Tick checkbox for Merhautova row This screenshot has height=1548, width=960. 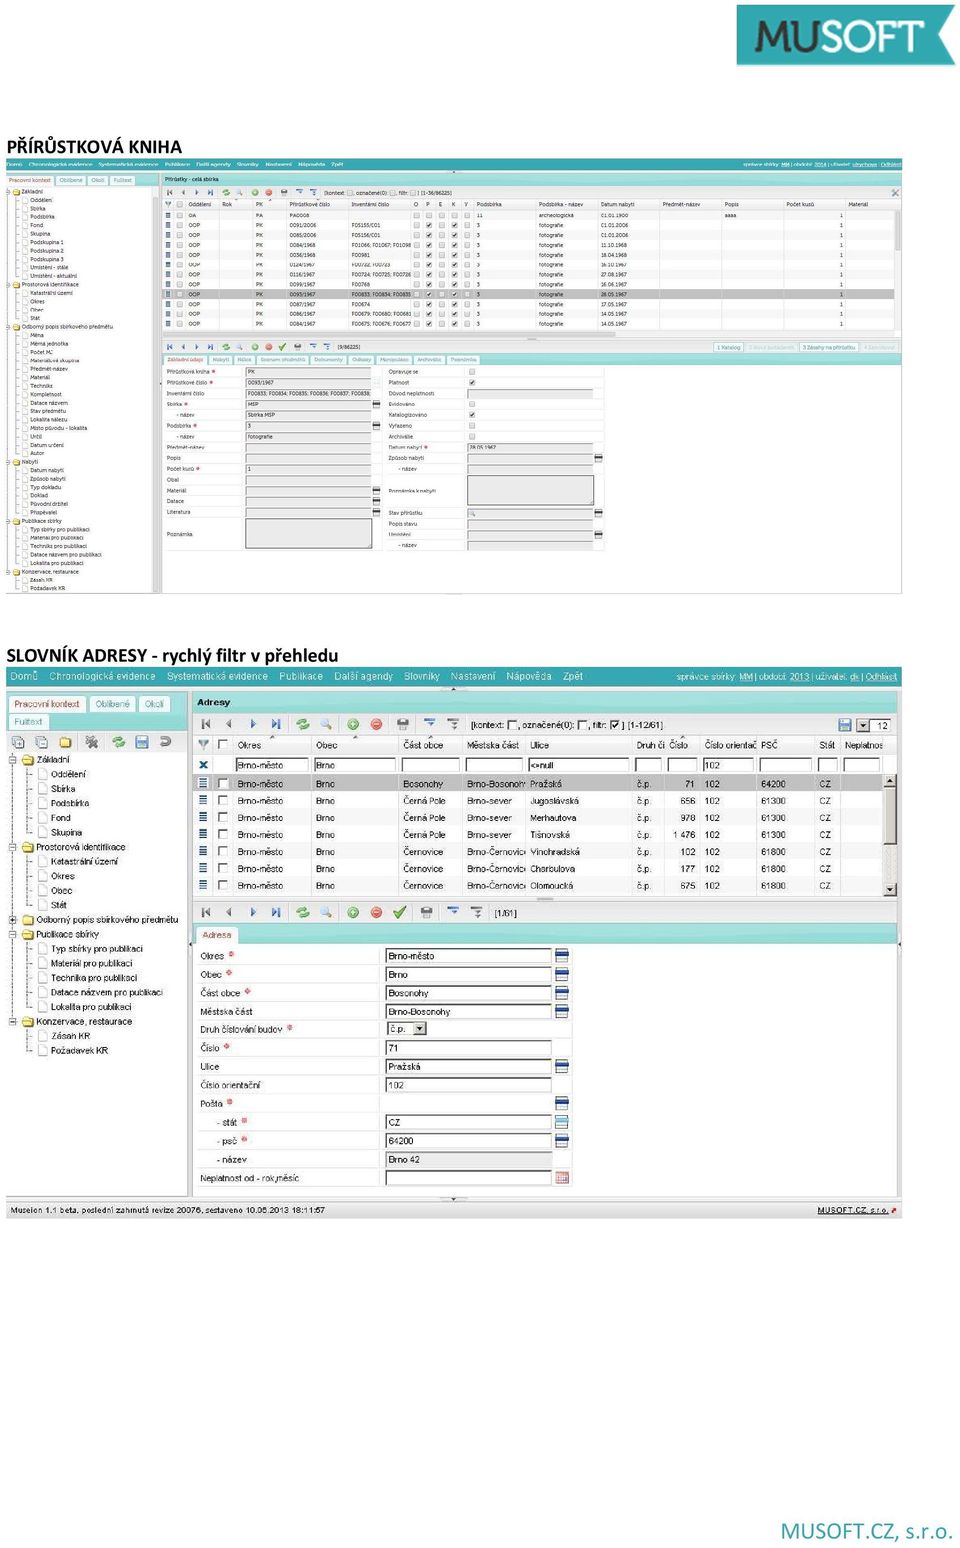(223, 818)
